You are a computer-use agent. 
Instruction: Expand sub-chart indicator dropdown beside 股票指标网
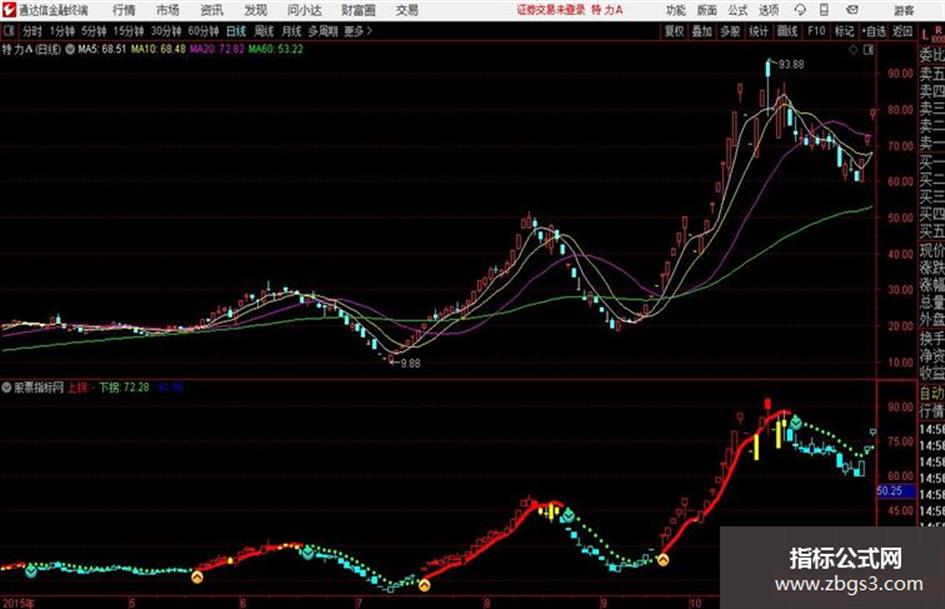(x=6, y=388)
